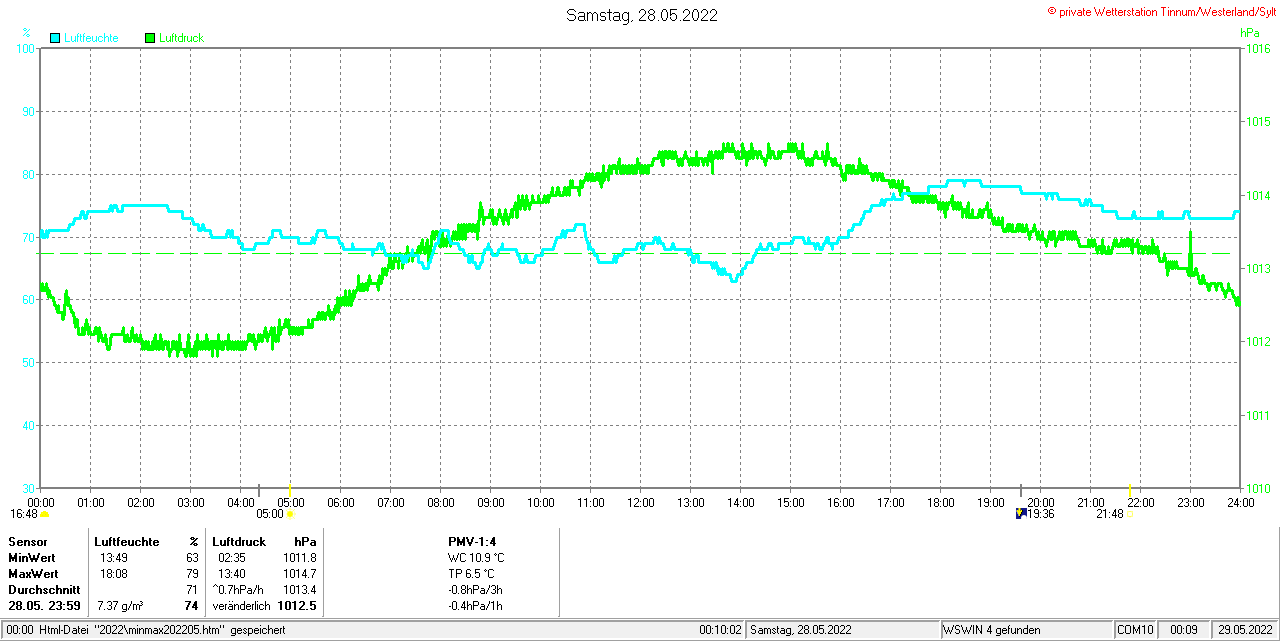1280x641 pixels.
Task: Click the veränderlich pressure tendency text
Action: click(241, 606)
